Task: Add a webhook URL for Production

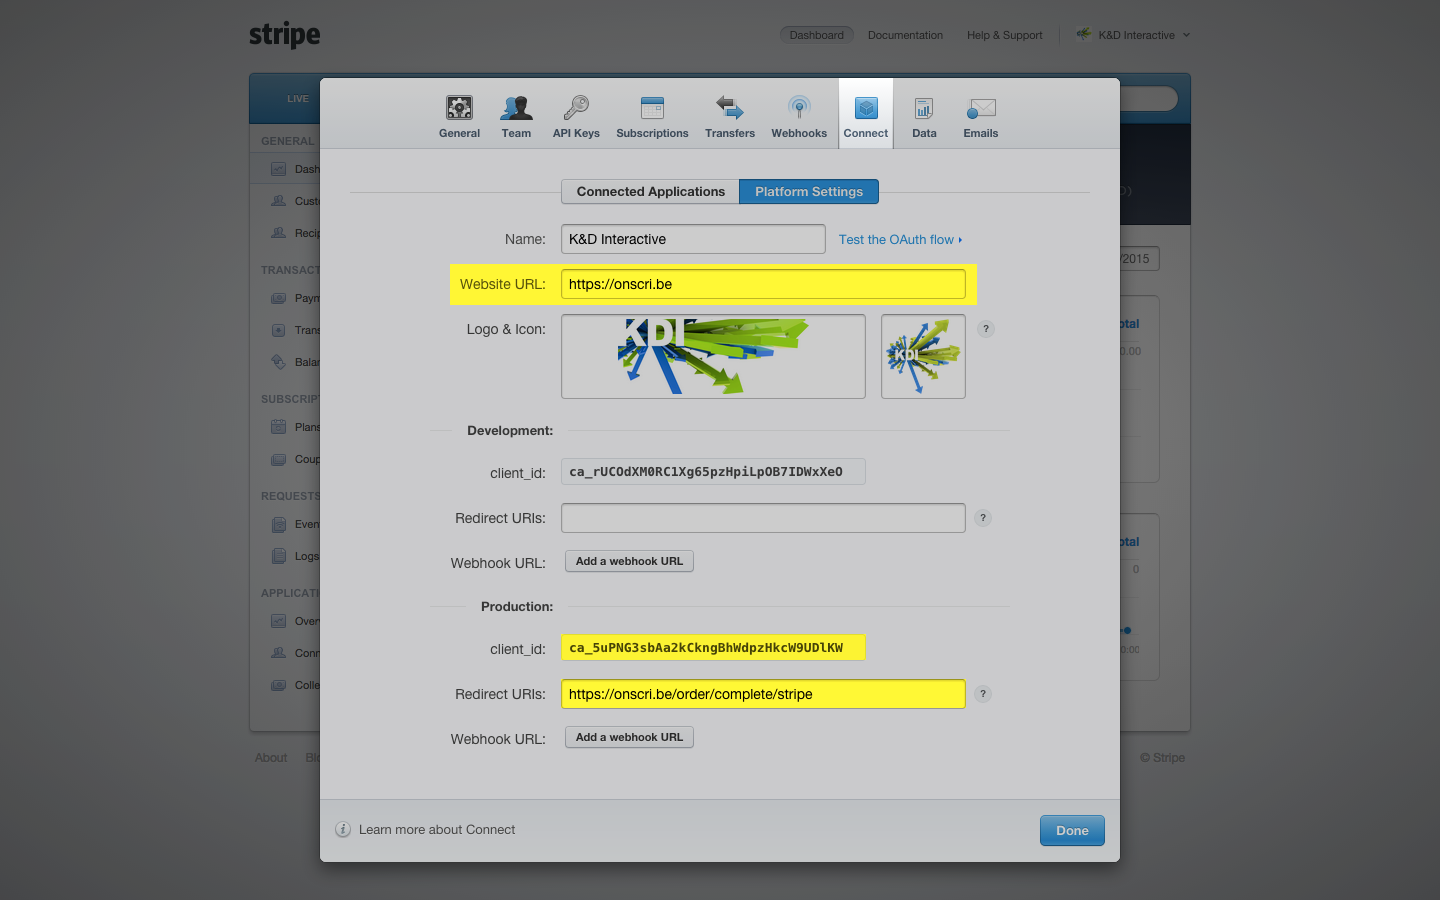Action: point(629,738)
